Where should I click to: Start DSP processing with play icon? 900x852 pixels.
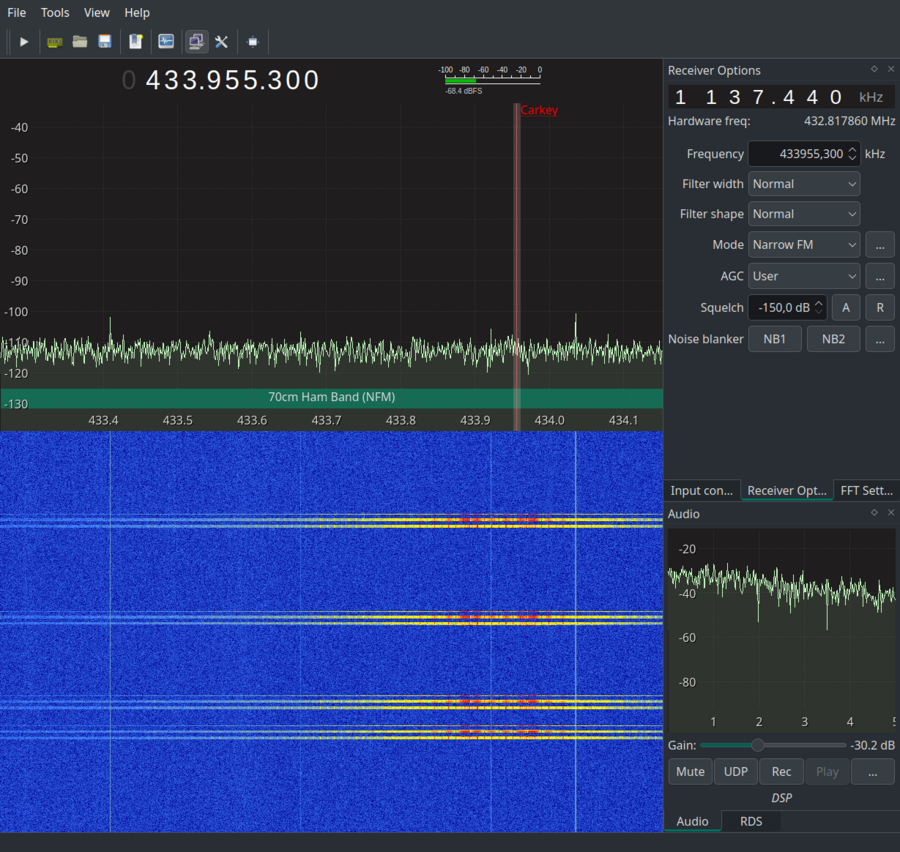coord(24,42)
